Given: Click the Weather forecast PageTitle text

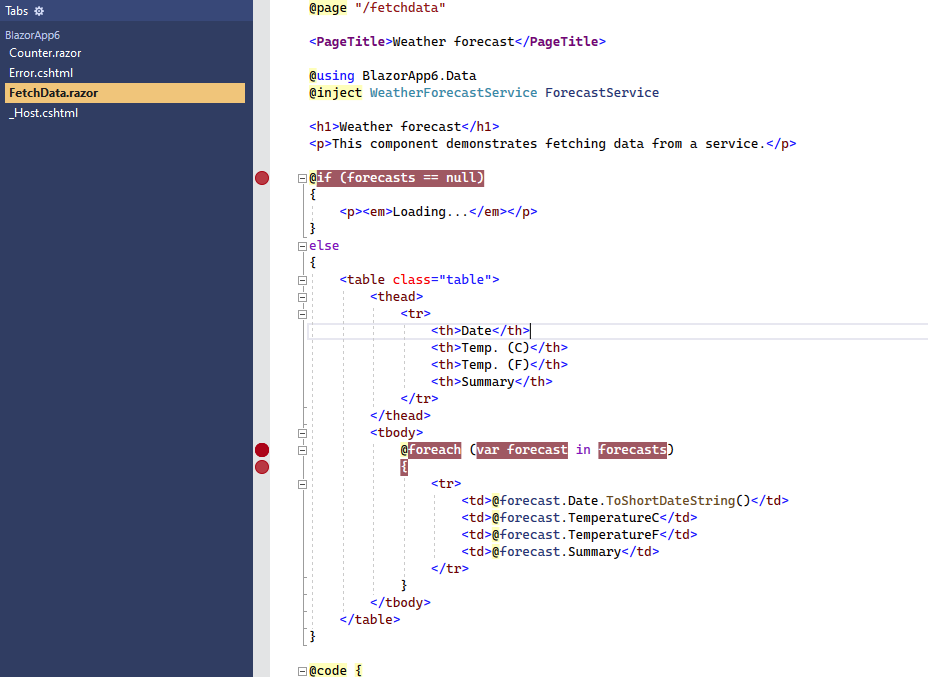Looking at the screenshot, I should (x=450, y=41).
